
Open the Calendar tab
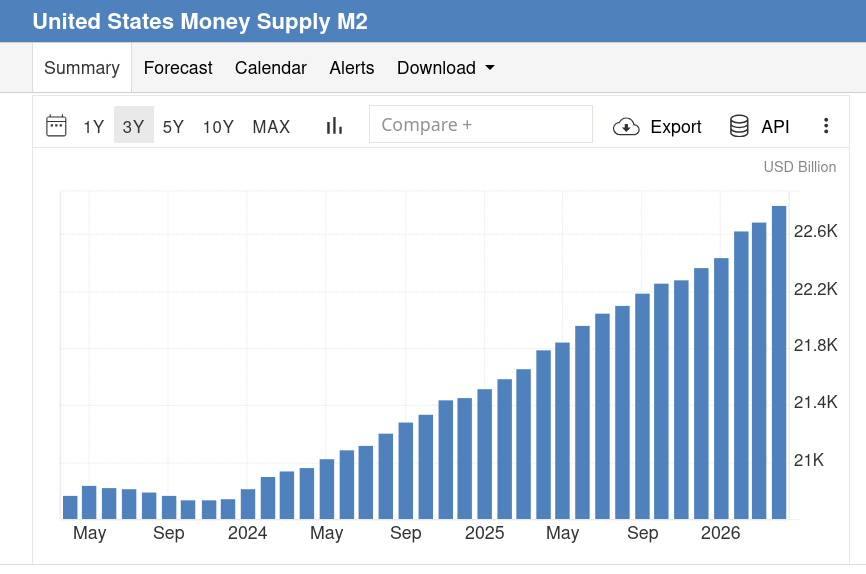271,67
